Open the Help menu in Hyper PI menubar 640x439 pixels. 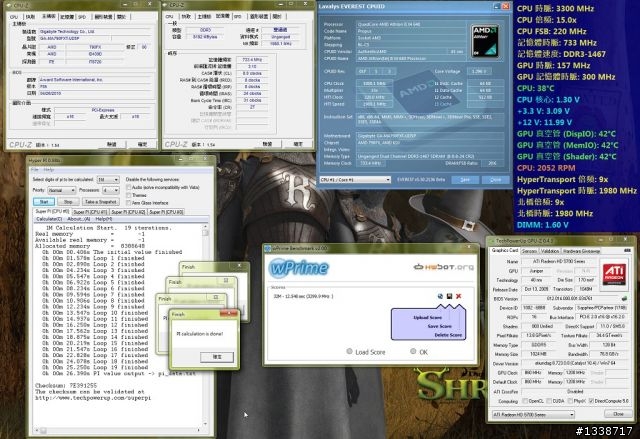(49, 169)
